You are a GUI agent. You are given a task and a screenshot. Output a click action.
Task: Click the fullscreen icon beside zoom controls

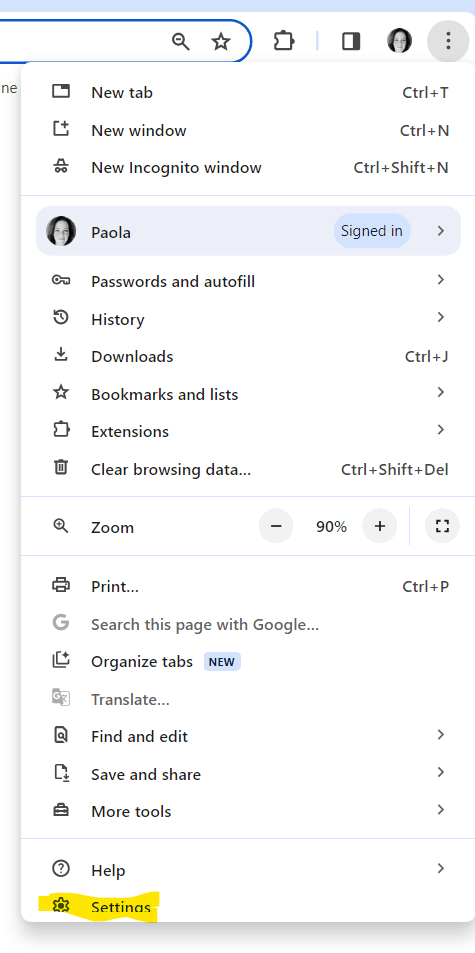tap(442, 526)
